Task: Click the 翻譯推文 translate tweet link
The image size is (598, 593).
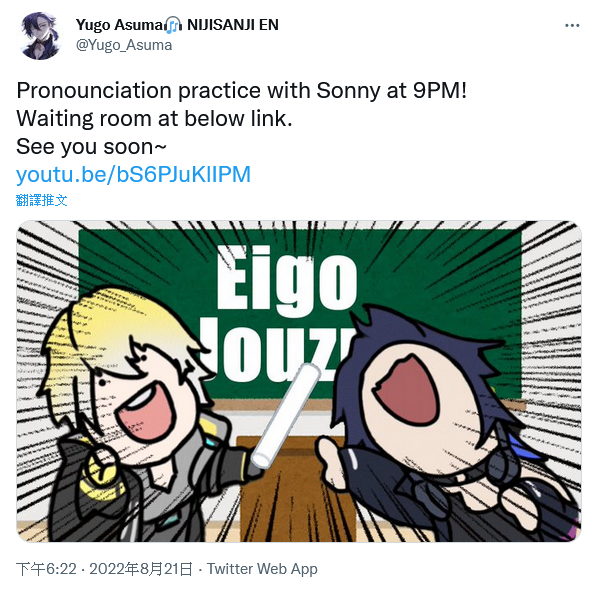Action: coord(42,200)
